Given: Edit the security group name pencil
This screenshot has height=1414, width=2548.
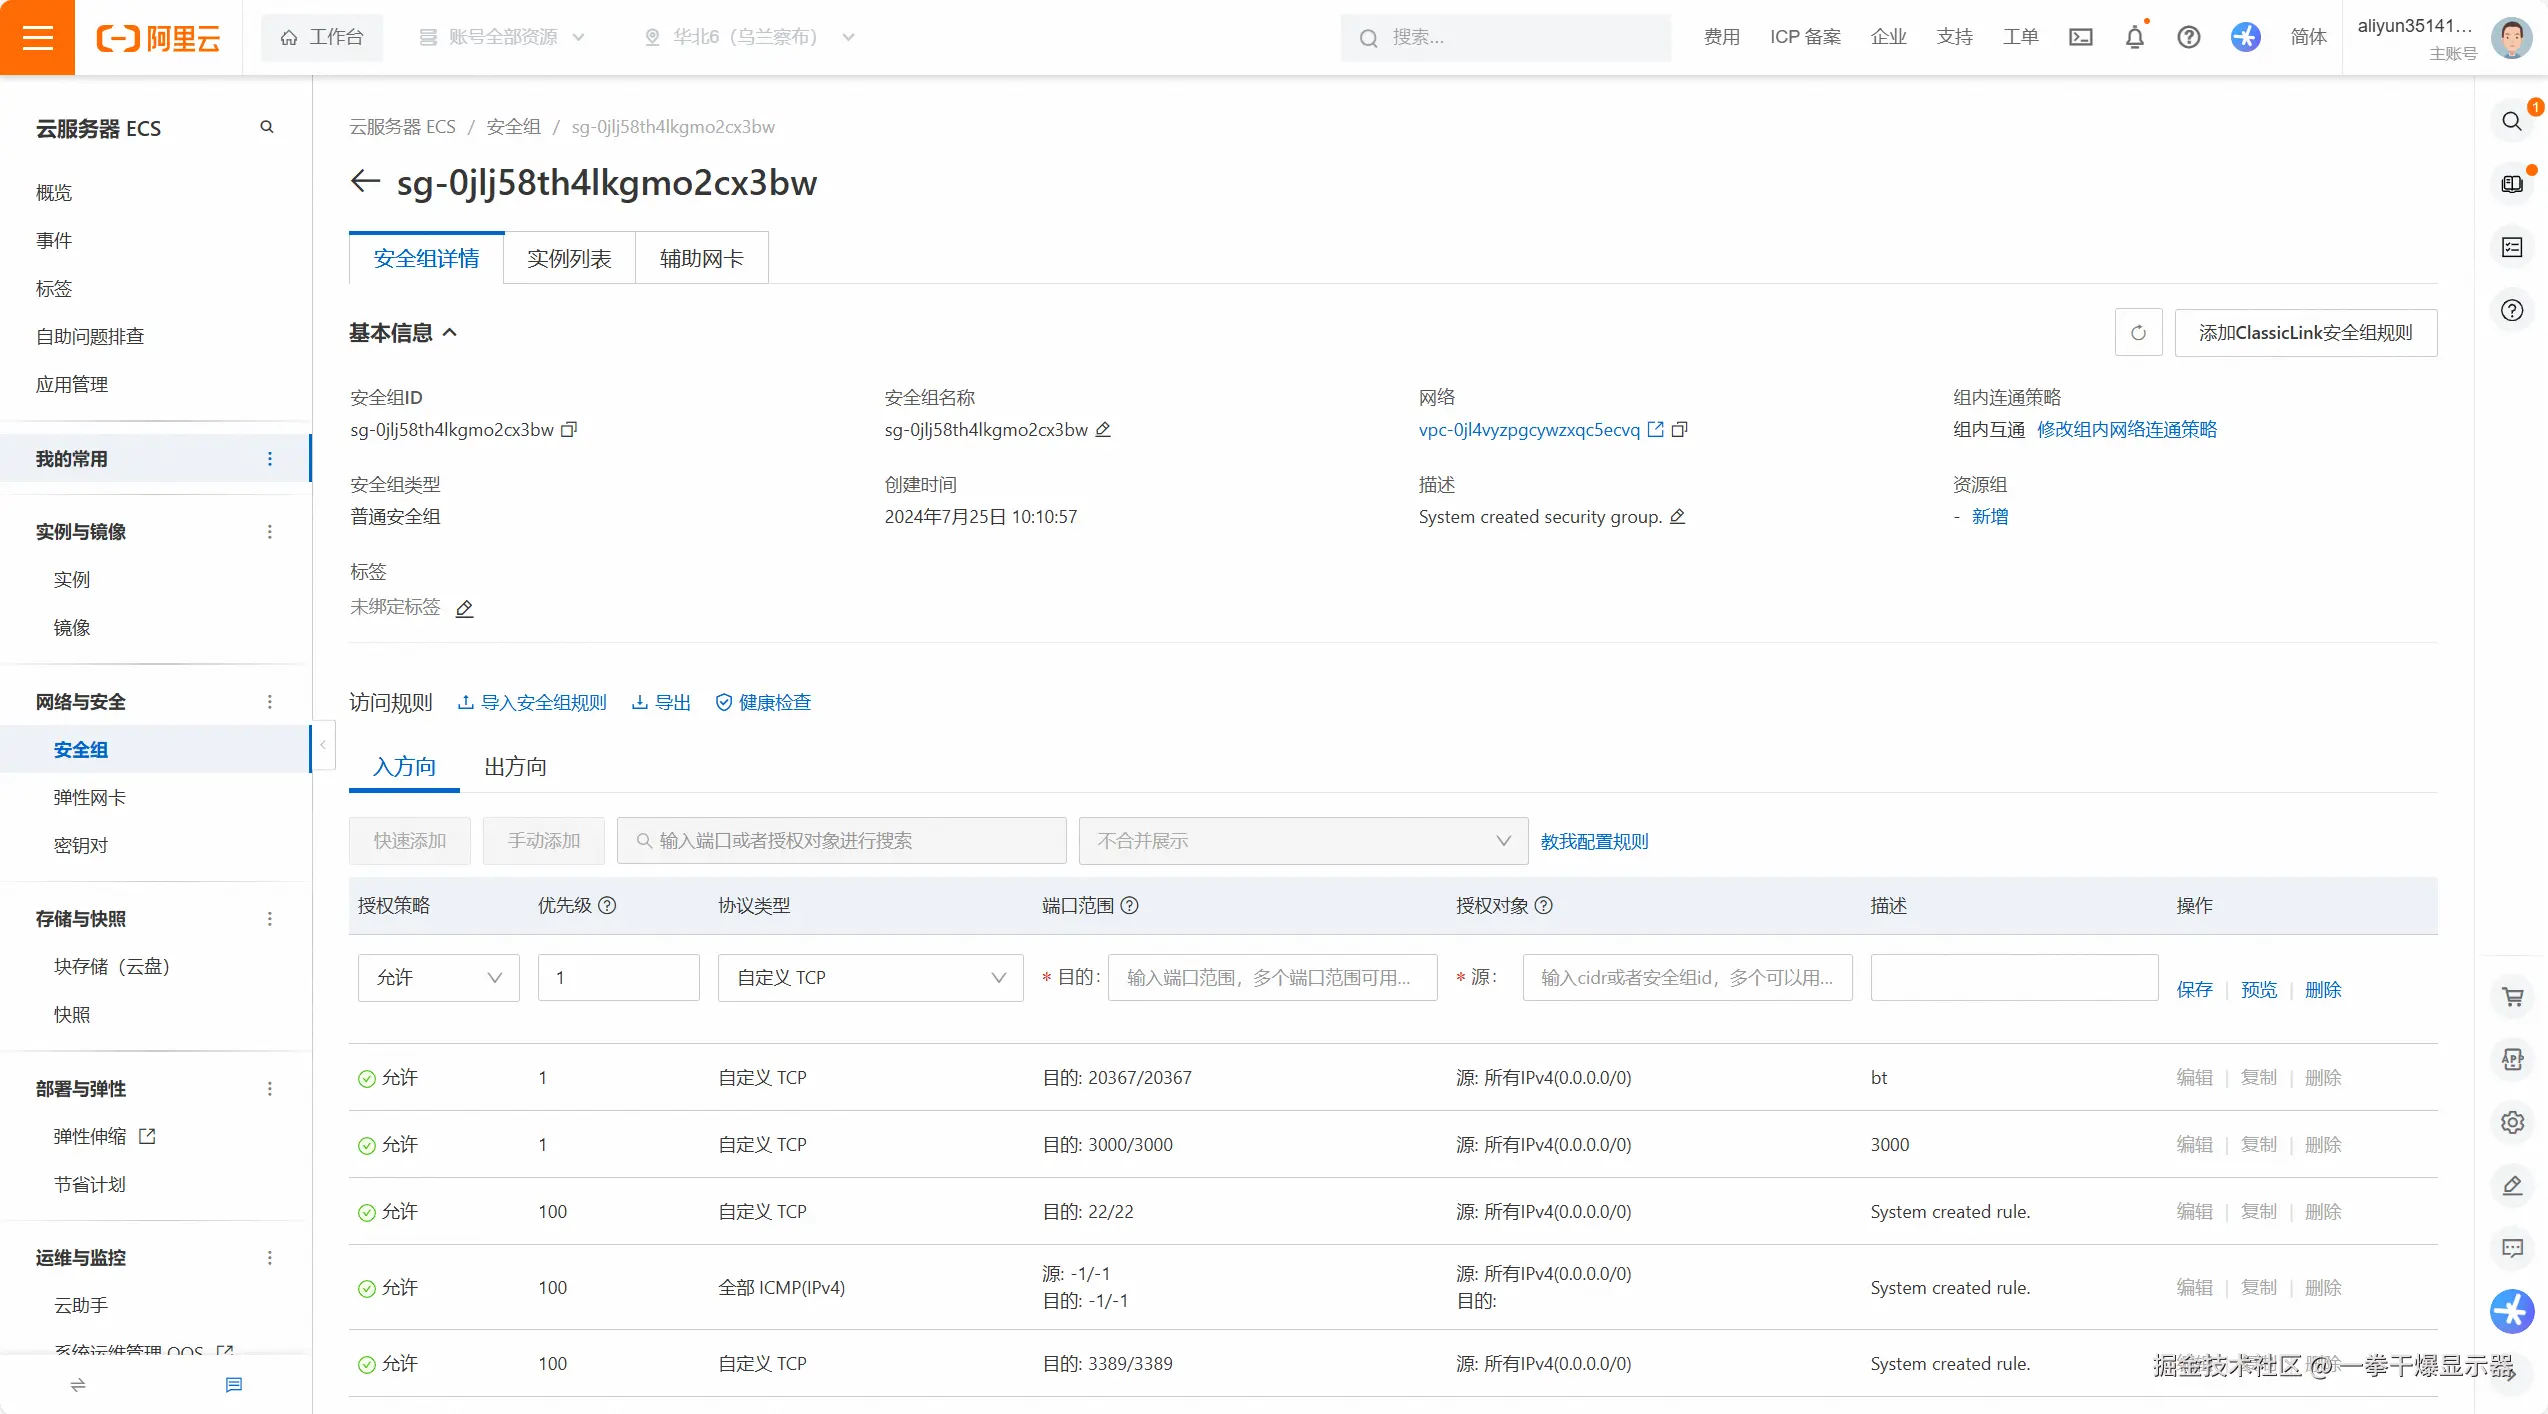Looking at the screenshot, I should click(x=1103, y=430).
